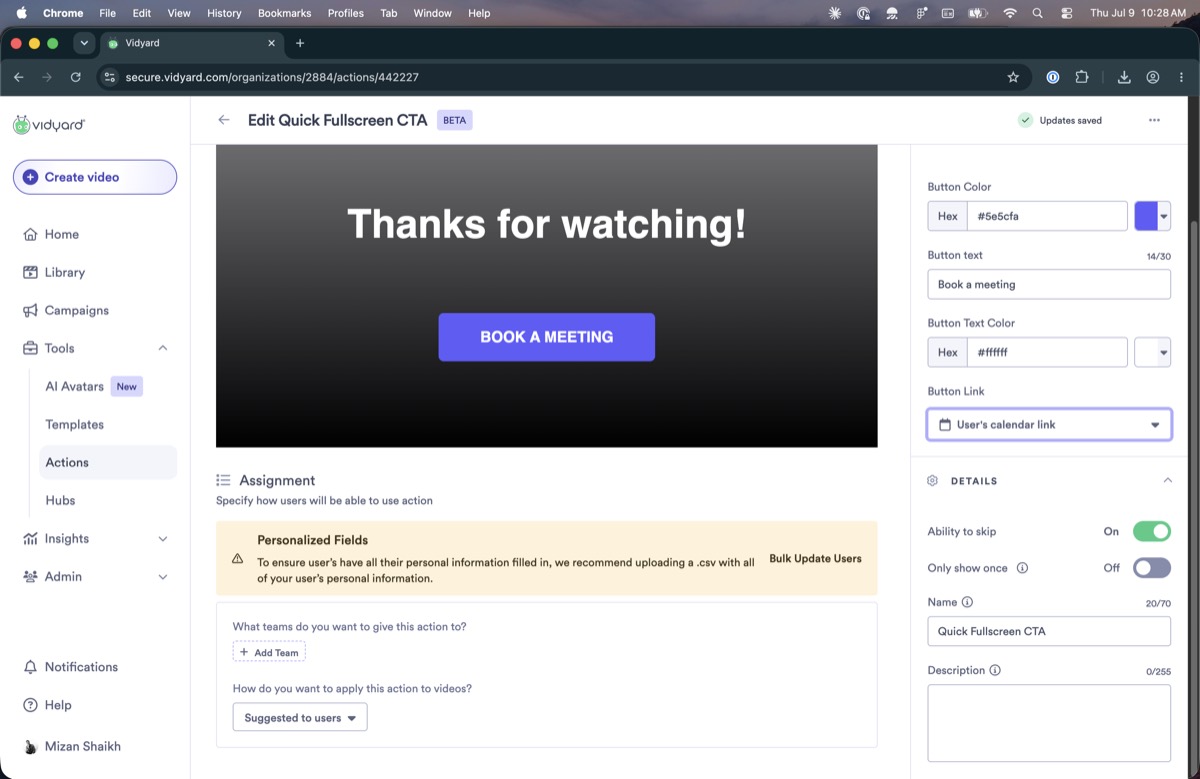Image resolution: width=1200 pixels, height=779 pixels.
Task: Click the Admin people icon
Action: [30, 576]
